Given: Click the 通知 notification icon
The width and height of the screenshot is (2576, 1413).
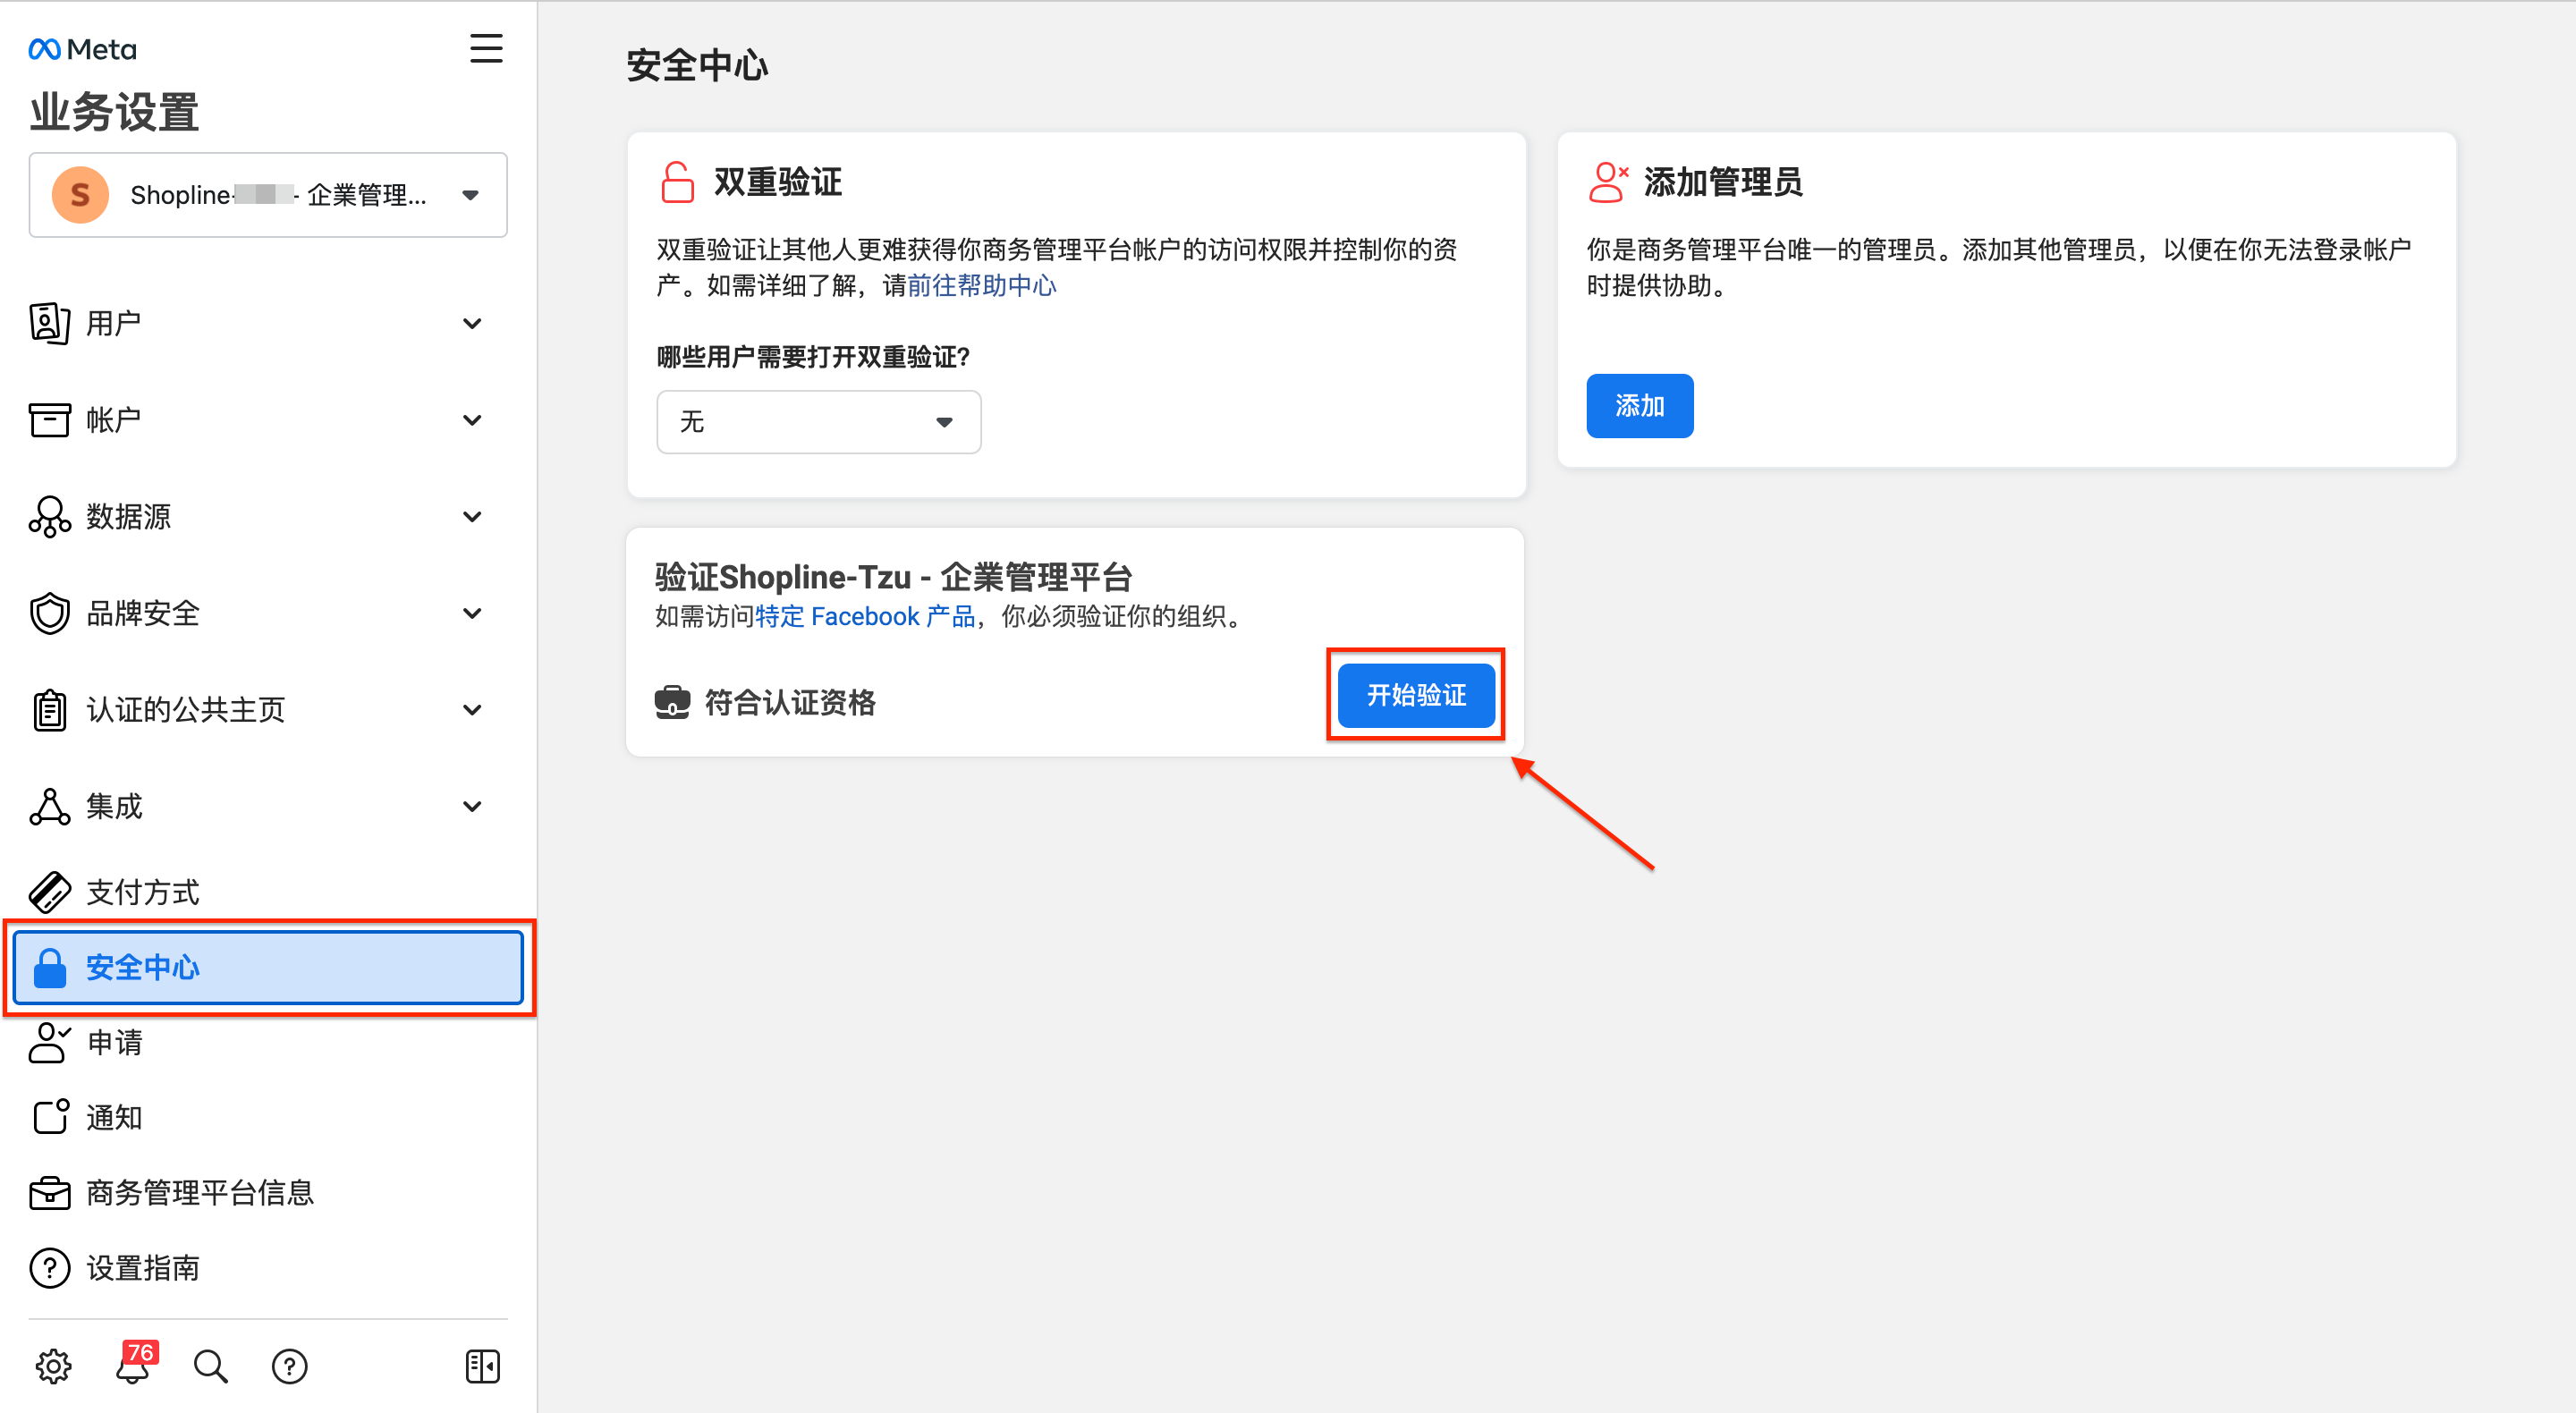Looking at the screenshot, I should 50,1116.
